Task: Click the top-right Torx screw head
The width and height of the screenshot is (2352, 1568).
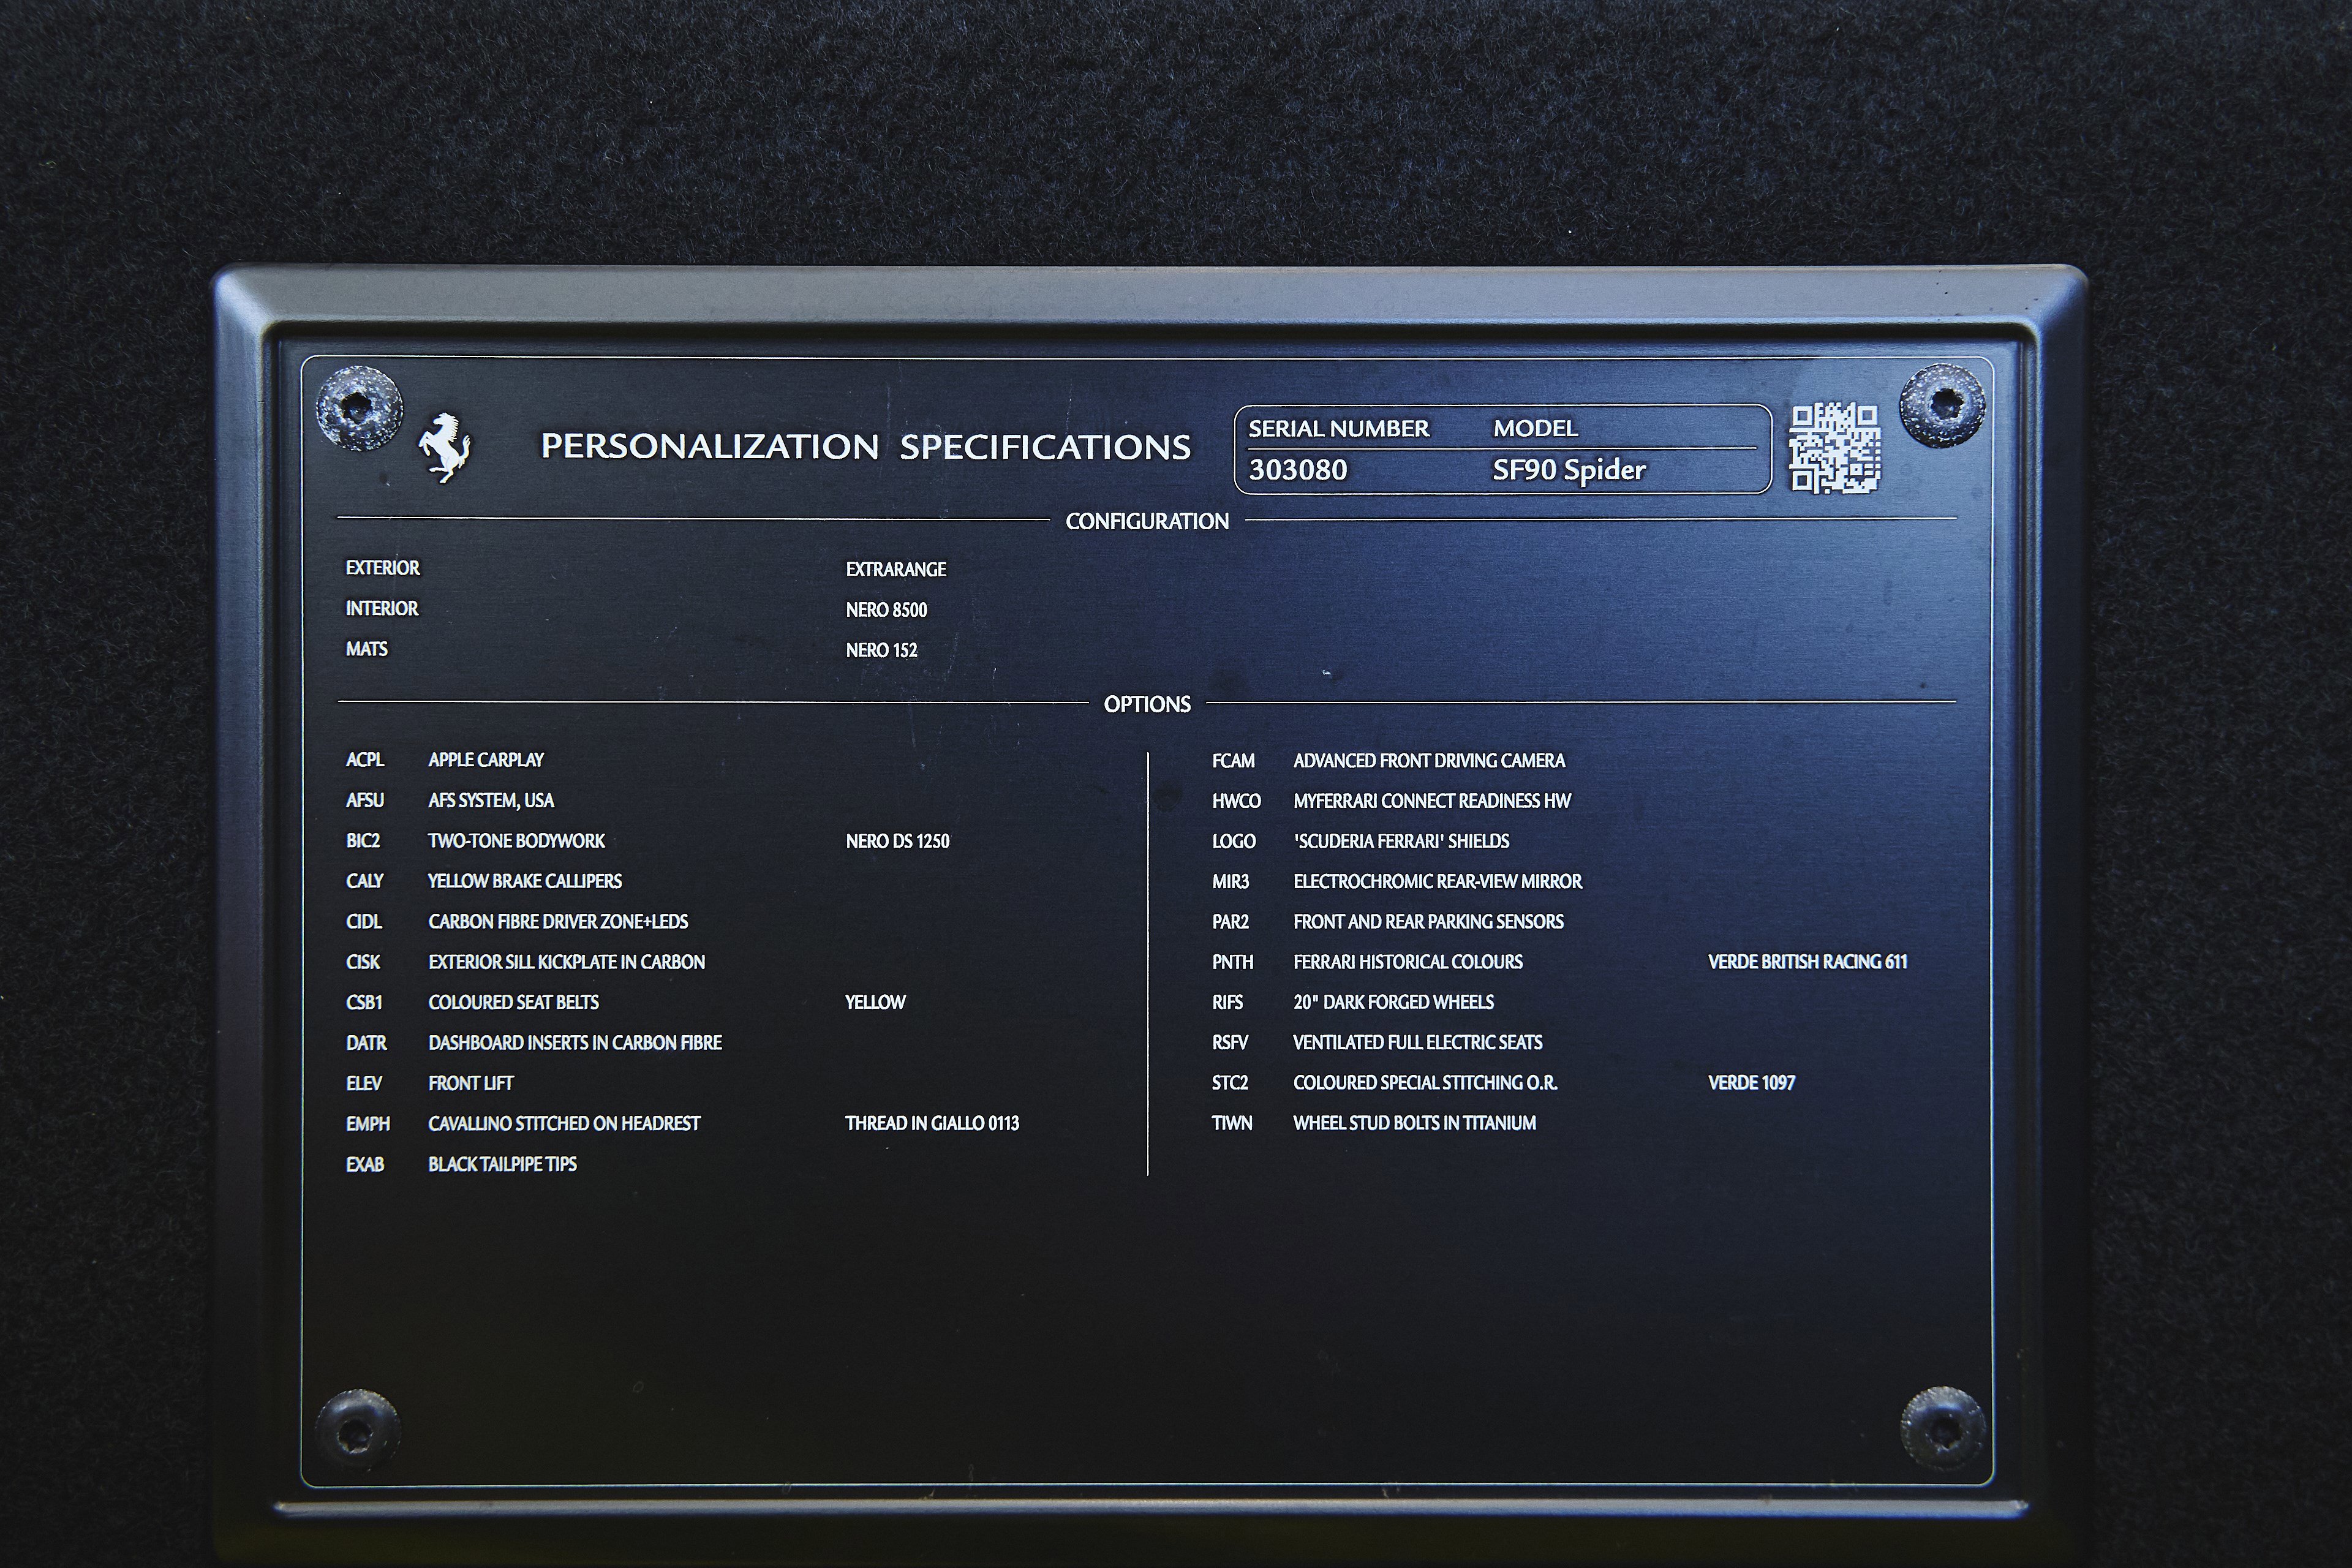Action: coord(1942,404)
